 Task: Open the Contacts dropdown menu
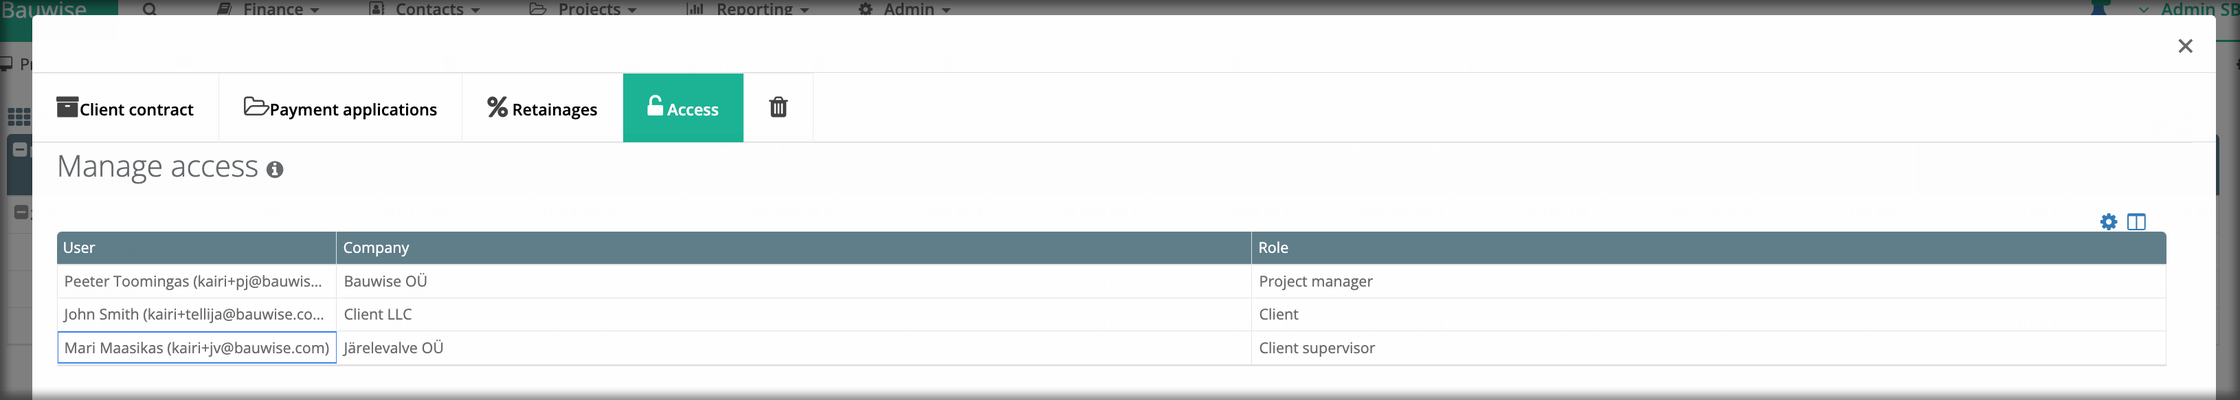(425, 9)
